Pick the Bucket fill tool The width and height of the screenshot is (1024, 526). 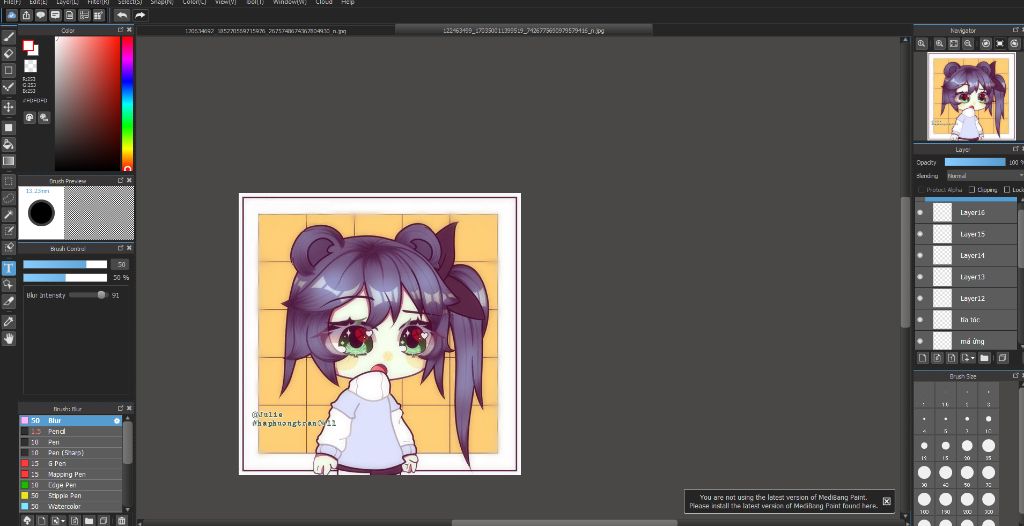pos(9,144)
